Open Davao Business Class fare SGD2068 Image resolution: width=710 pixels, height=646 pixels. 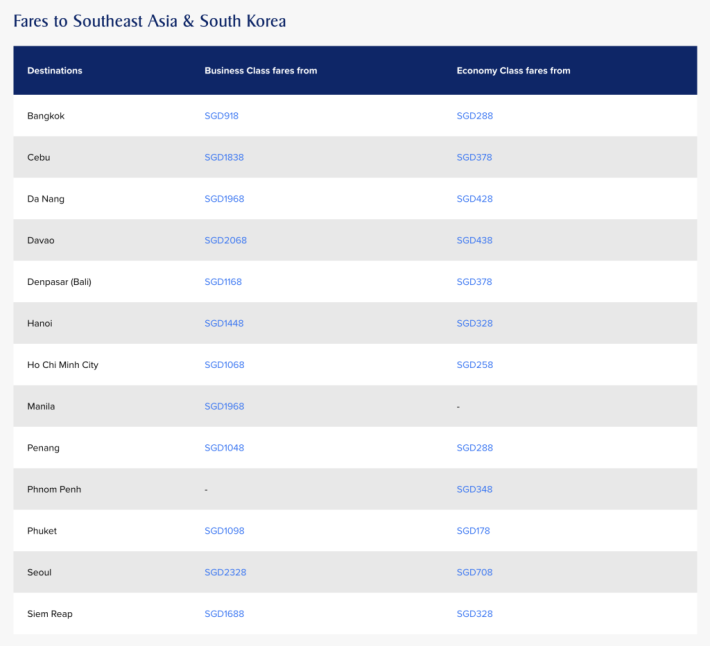[224, 241]
